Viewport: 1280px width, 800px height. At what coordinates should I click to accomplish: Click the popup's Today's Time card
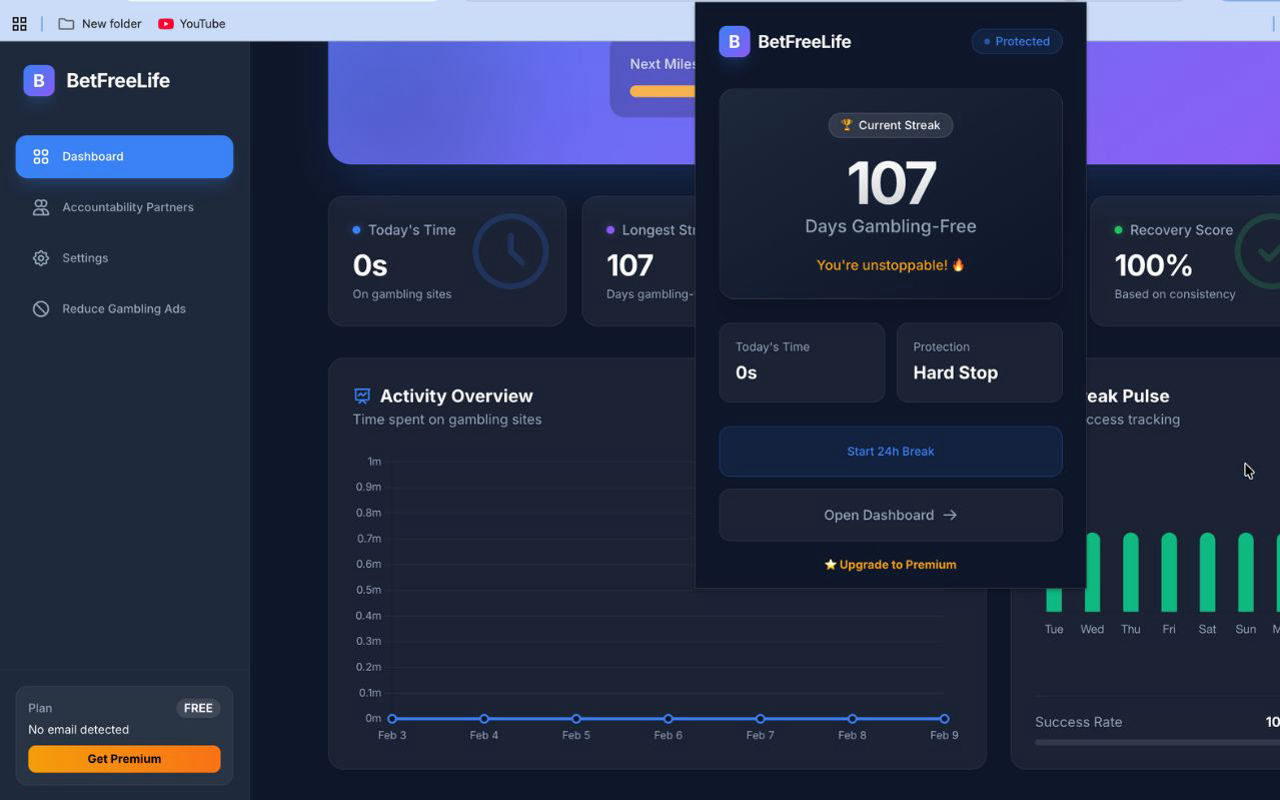(x=802, y=362)
